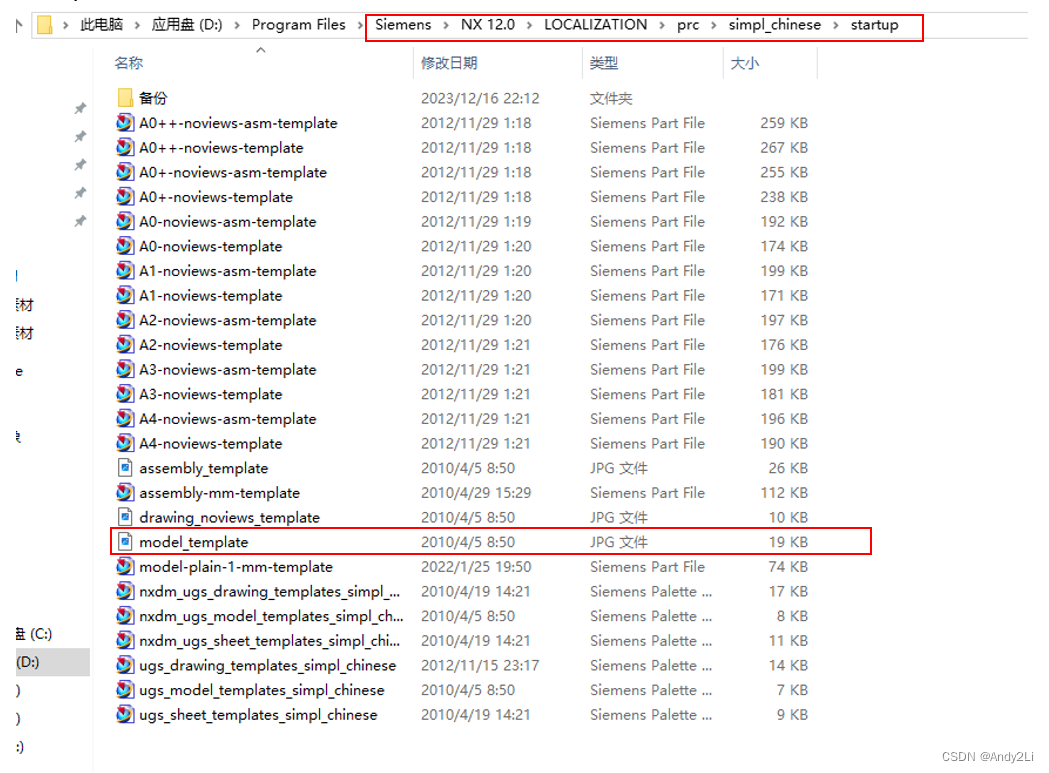Expand the chevron after LOCALIZATION
Image resolution: width=1049 pixels, height=773 pixels.
click(x=662, y=25)
